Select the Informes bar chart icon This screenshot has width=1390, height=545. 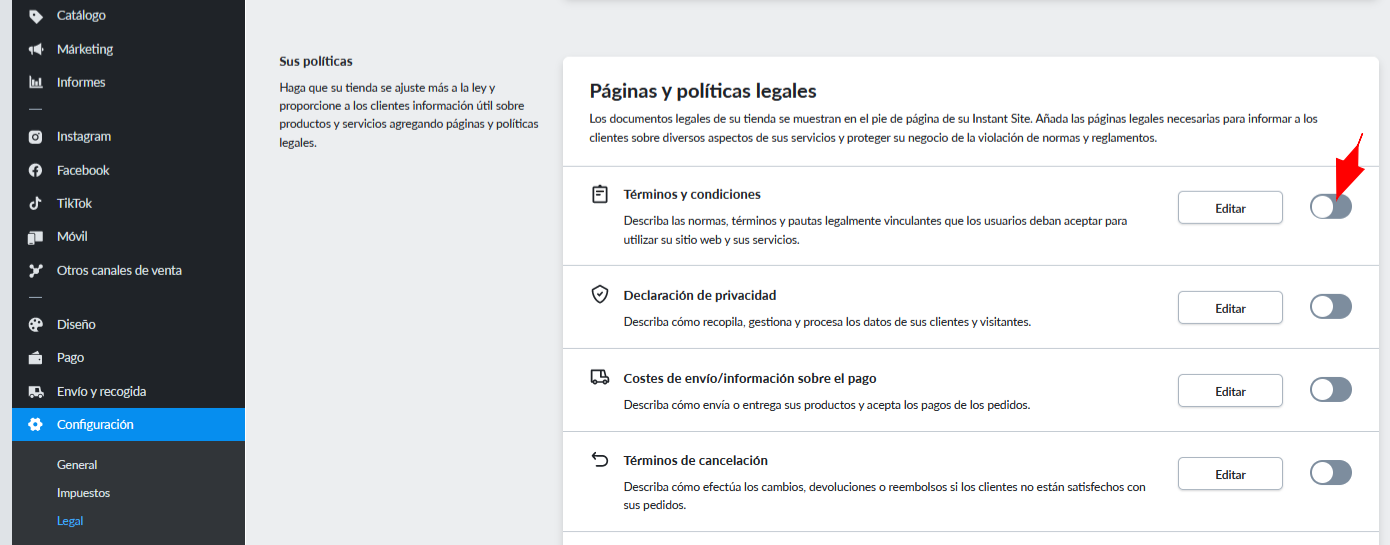pos(36,82)
